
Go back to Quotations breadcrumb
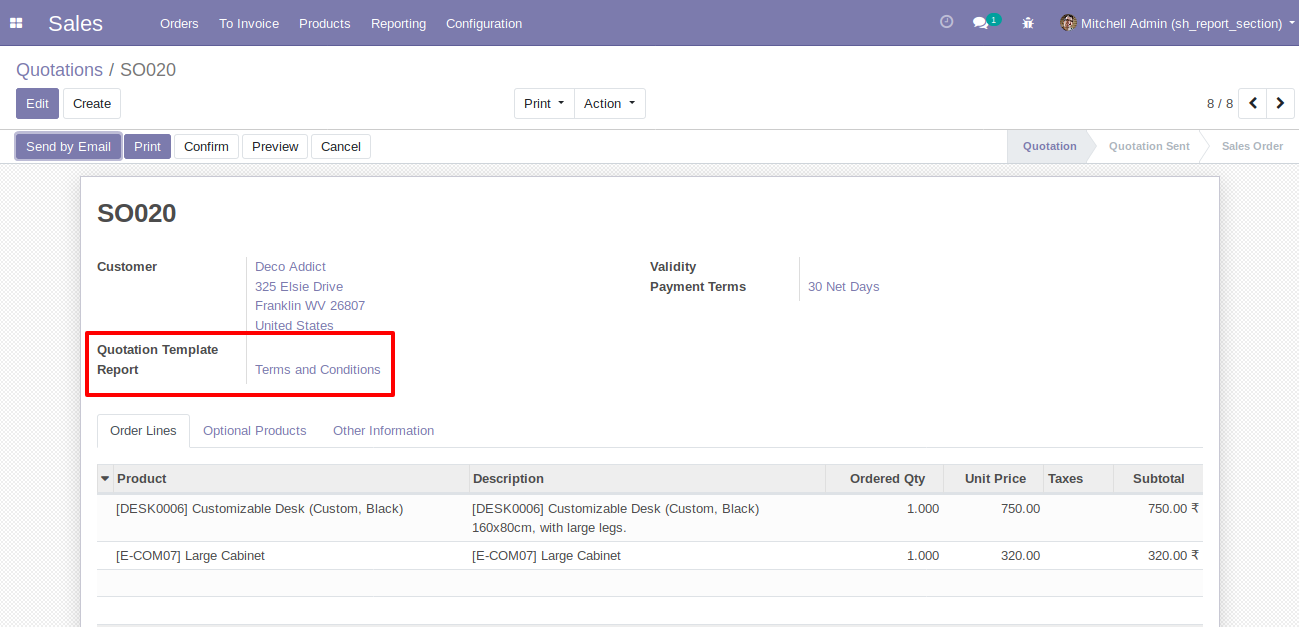59,70
